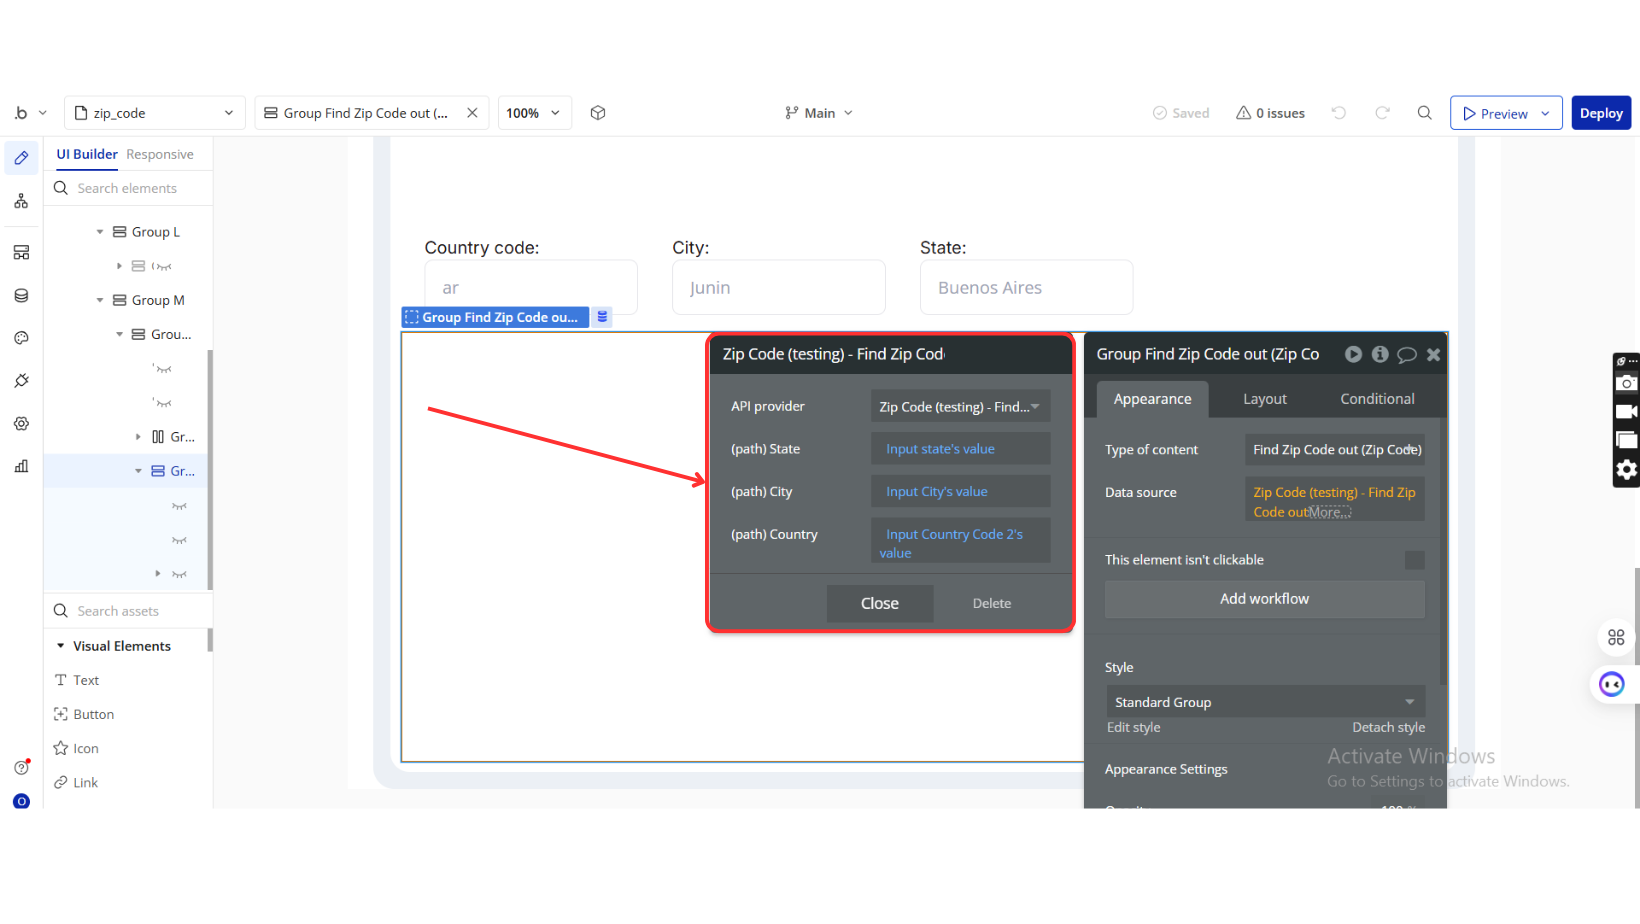Toggle visibility eye below selected Gr... item

pos(179,506)
